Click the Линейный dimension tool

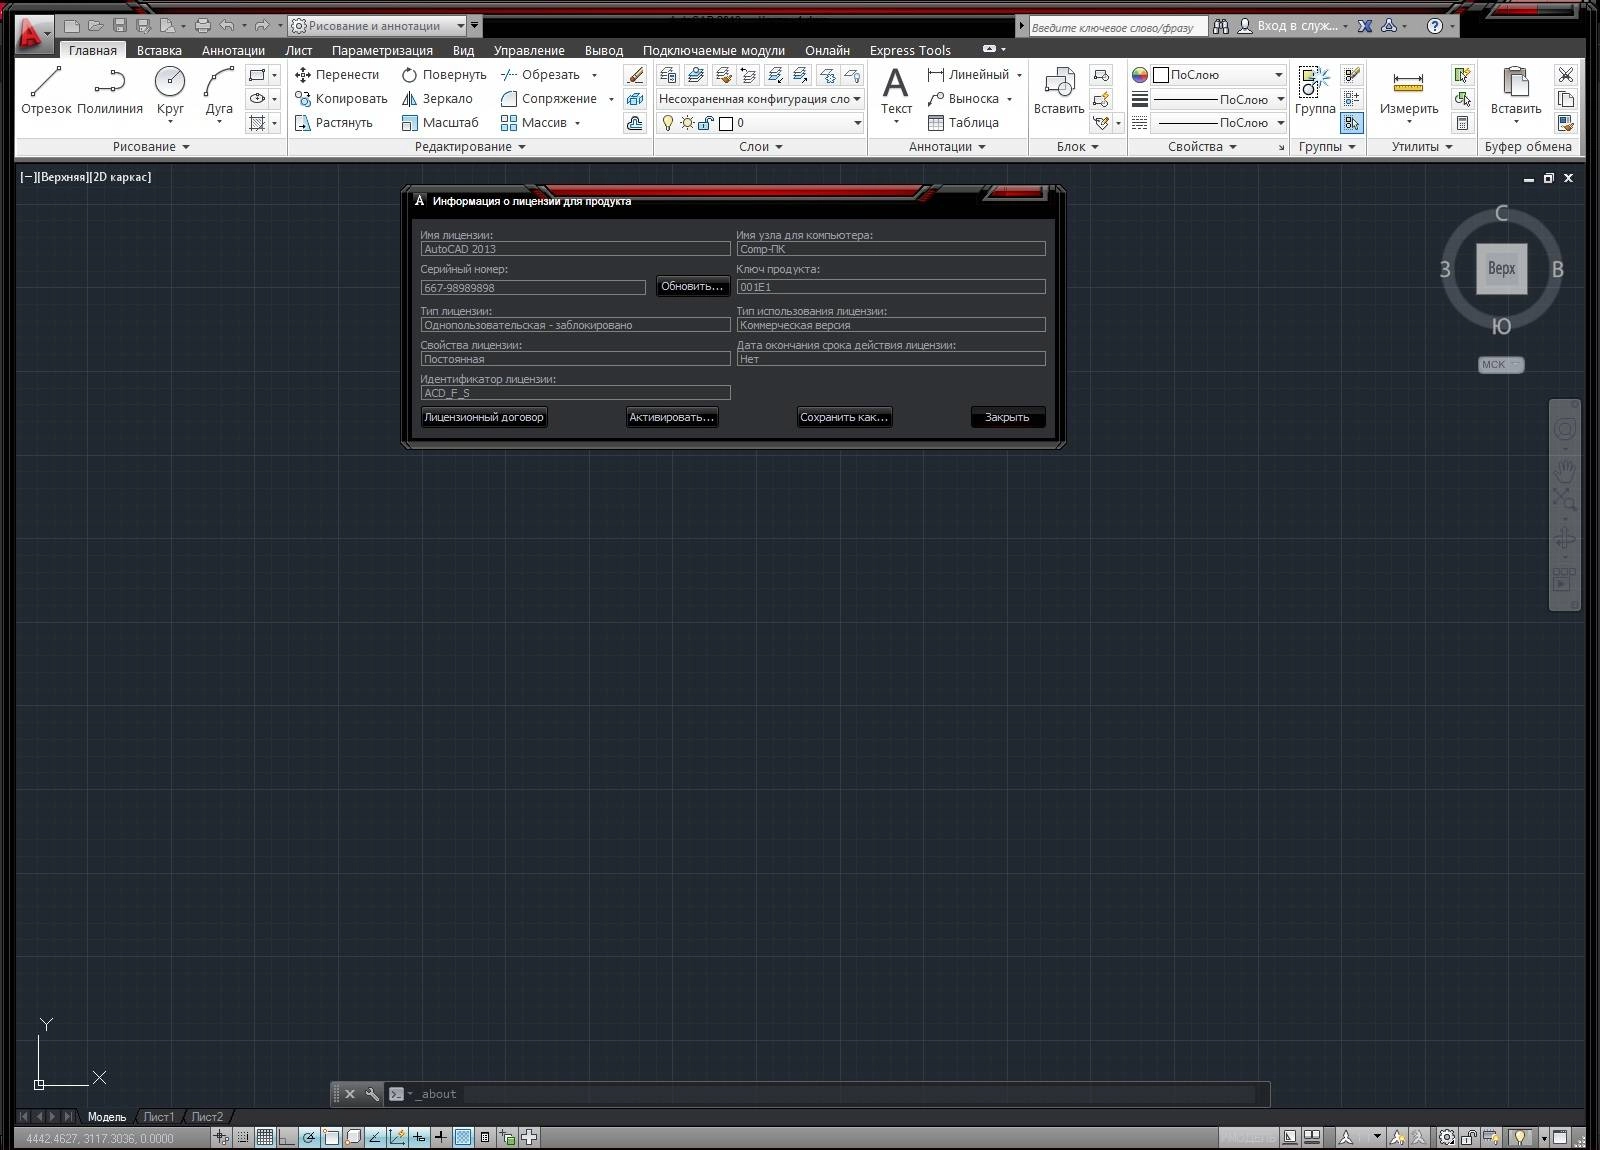(968, 75)
